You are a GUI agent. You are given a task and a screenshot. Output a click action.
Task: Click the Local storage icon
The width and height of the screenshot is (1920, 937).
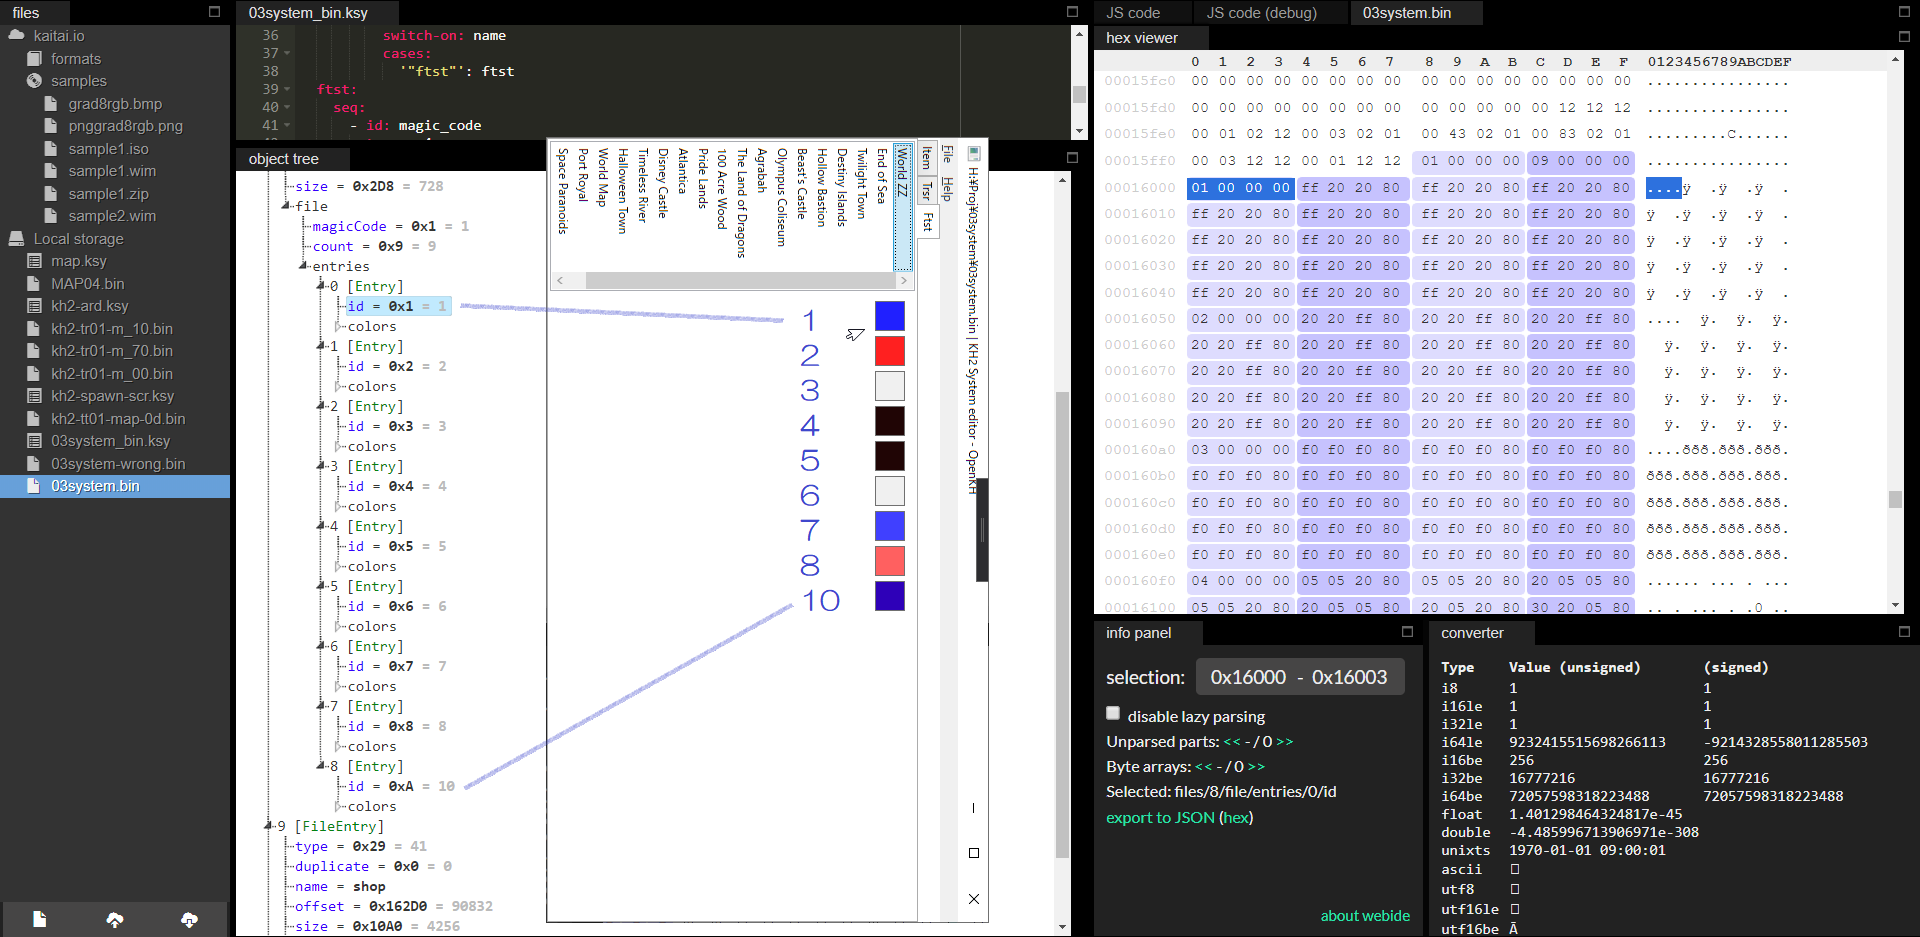coord(15,238)
